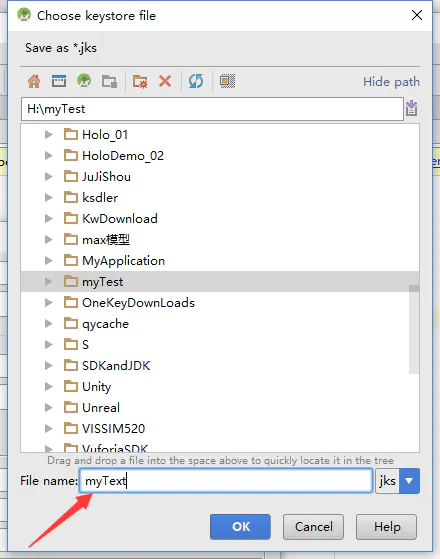
Task: Click the S folder icon
Action: coord(71,344)
